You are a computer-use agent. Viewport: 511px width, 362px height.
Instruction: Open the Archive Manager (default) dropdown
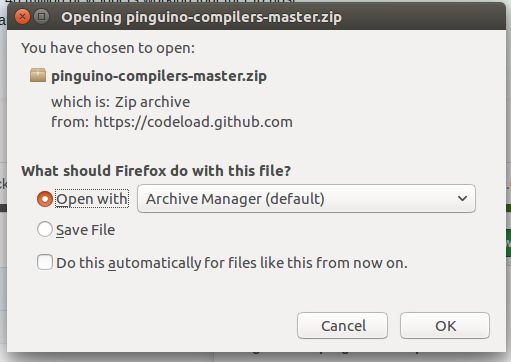pos(306,199)
